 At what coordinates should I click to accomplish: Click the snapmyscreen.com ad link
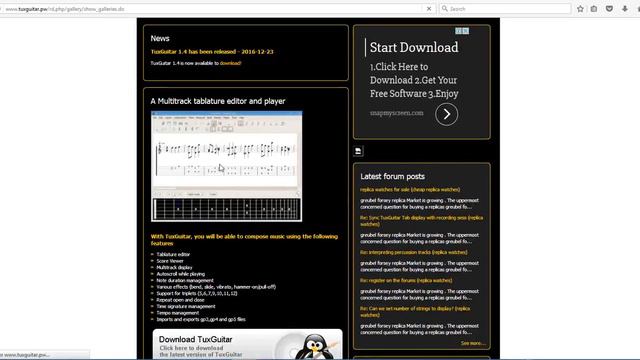click(x=397, y=113)
